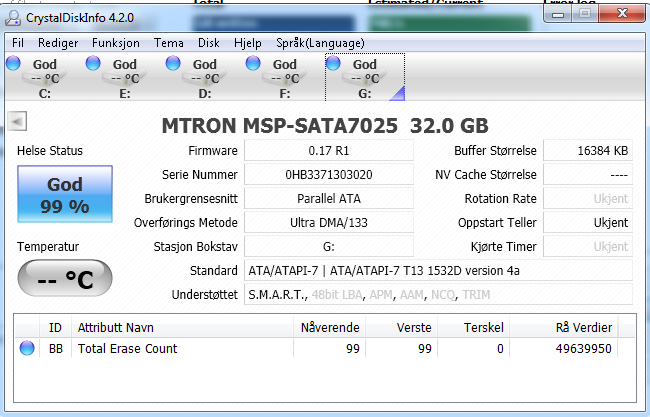Select the G: disk drive
The width and height of the screenshot is (650, 417).
tap(365, 78)
